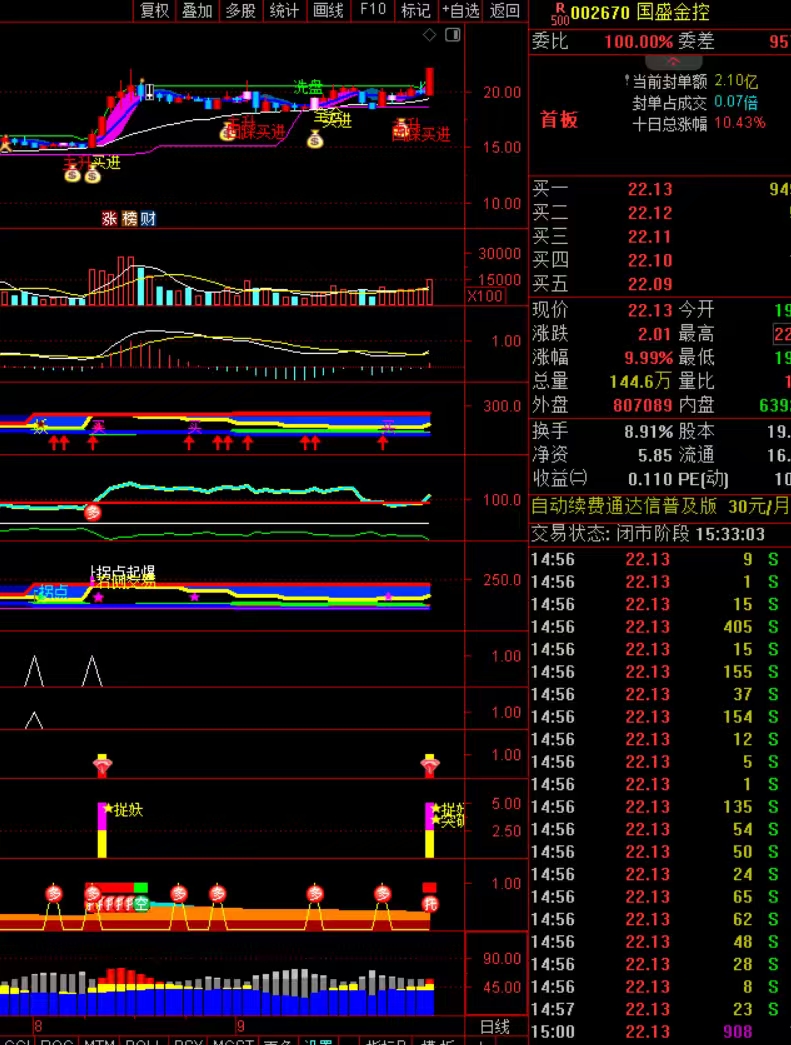The width and height of the screenshot is (791, 1045).
Task: Open the 统计 statistics tool
Action: pyautogui.click(x=285, y=11)
